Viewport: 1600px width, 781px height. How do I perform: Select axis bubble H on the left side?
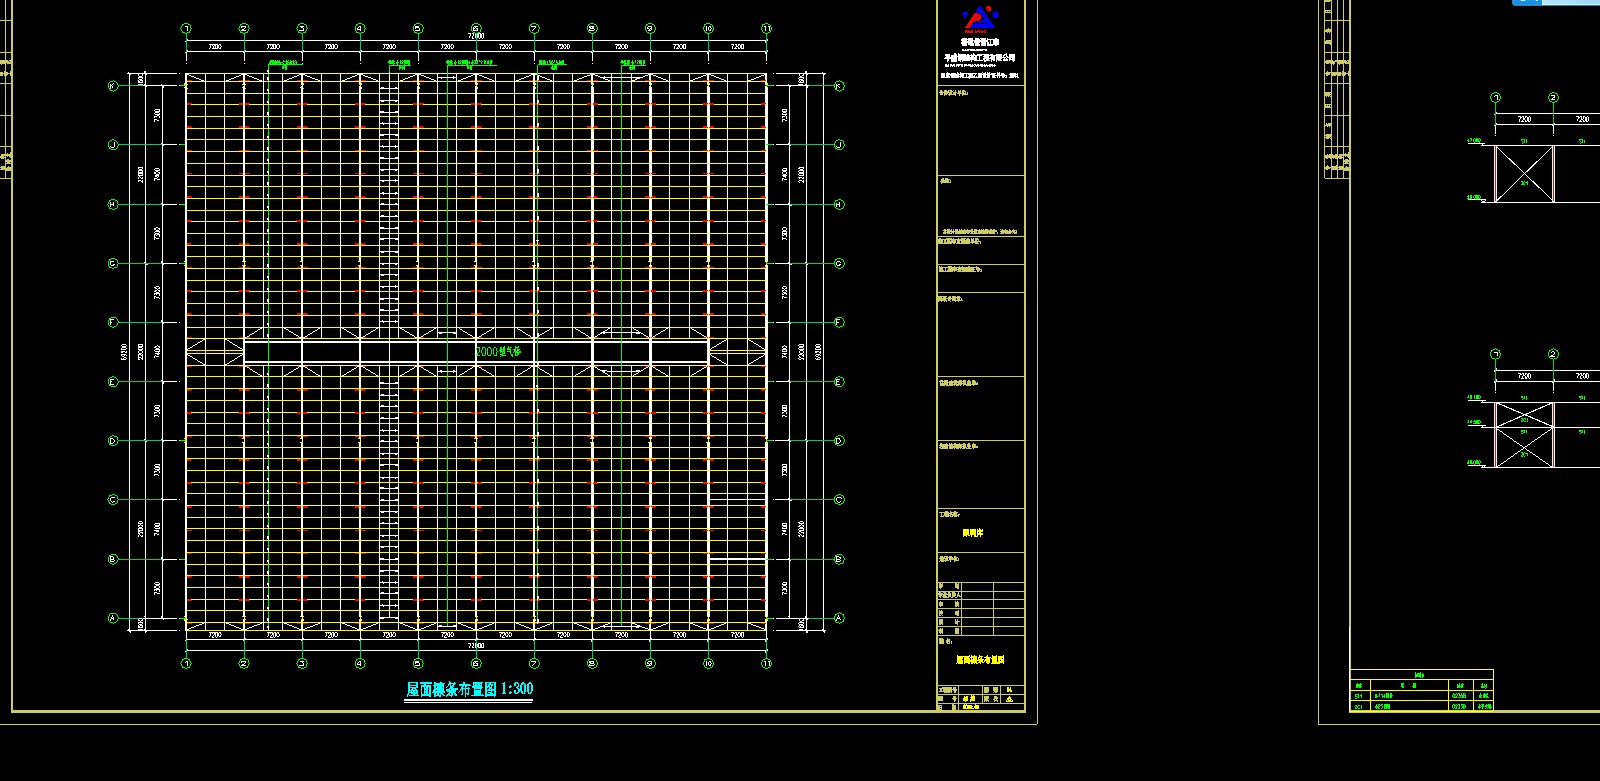[113, 204]
